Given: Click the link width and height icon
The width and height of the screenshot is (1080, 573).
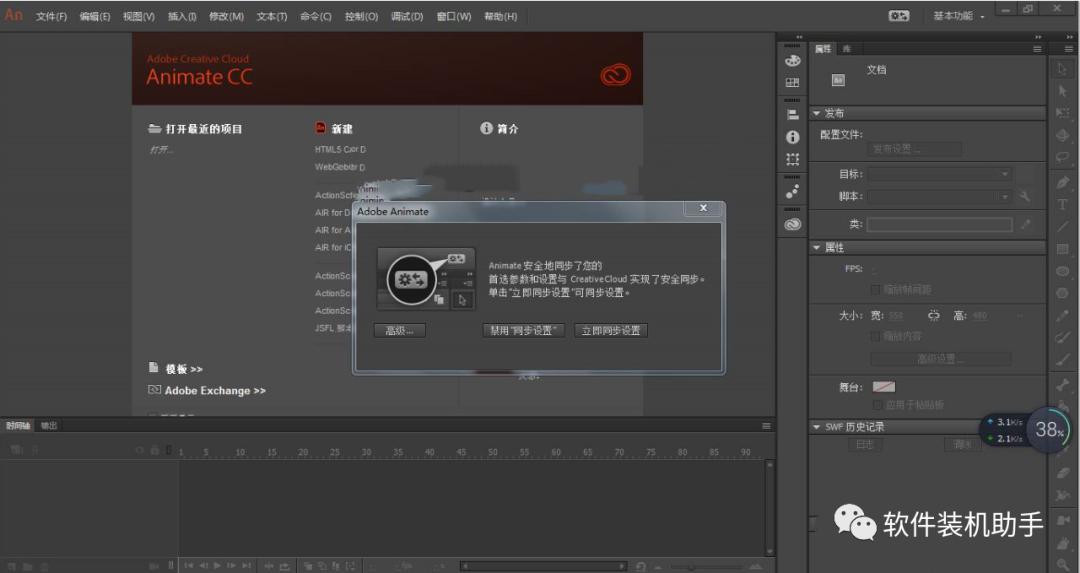Looking at the screenshot, I should point(933,315).
